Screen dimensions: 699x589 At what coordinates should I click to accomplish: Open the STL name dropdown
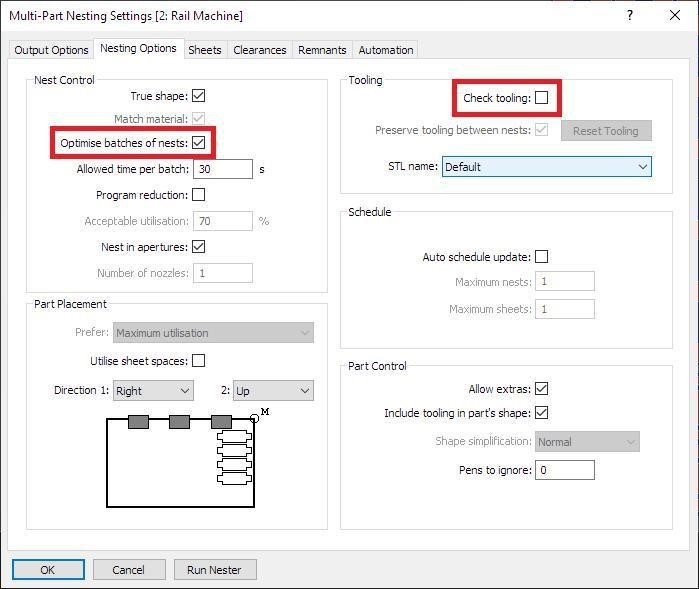coord(546,167)
